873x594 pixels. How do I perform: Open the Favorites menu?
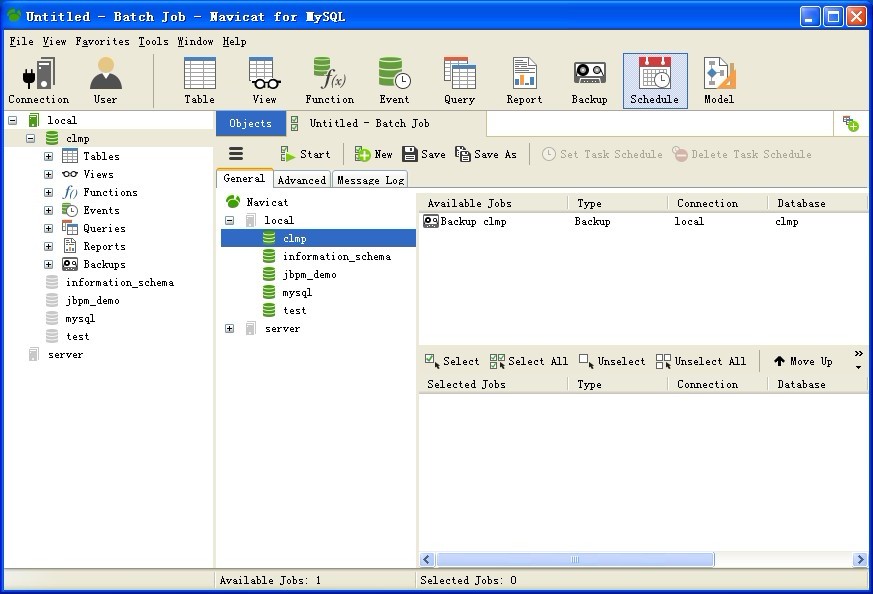[x=102, y=41]
